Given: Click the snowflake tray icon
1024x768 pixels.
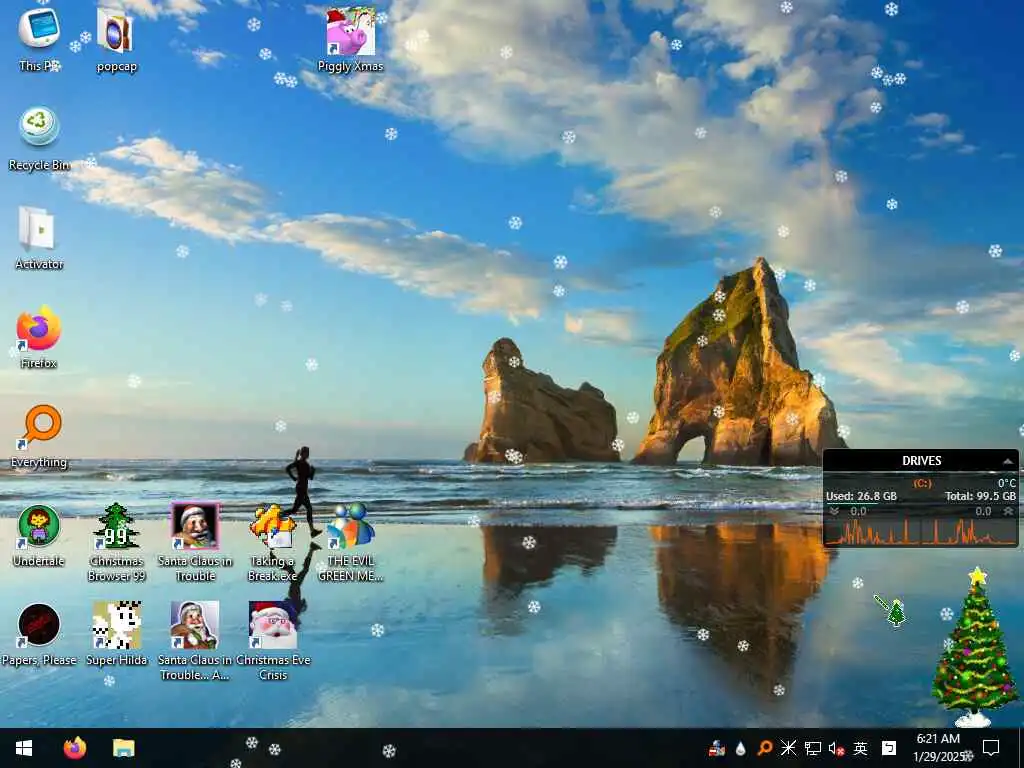Looking at the screenshot, I should tap(788, 748).
